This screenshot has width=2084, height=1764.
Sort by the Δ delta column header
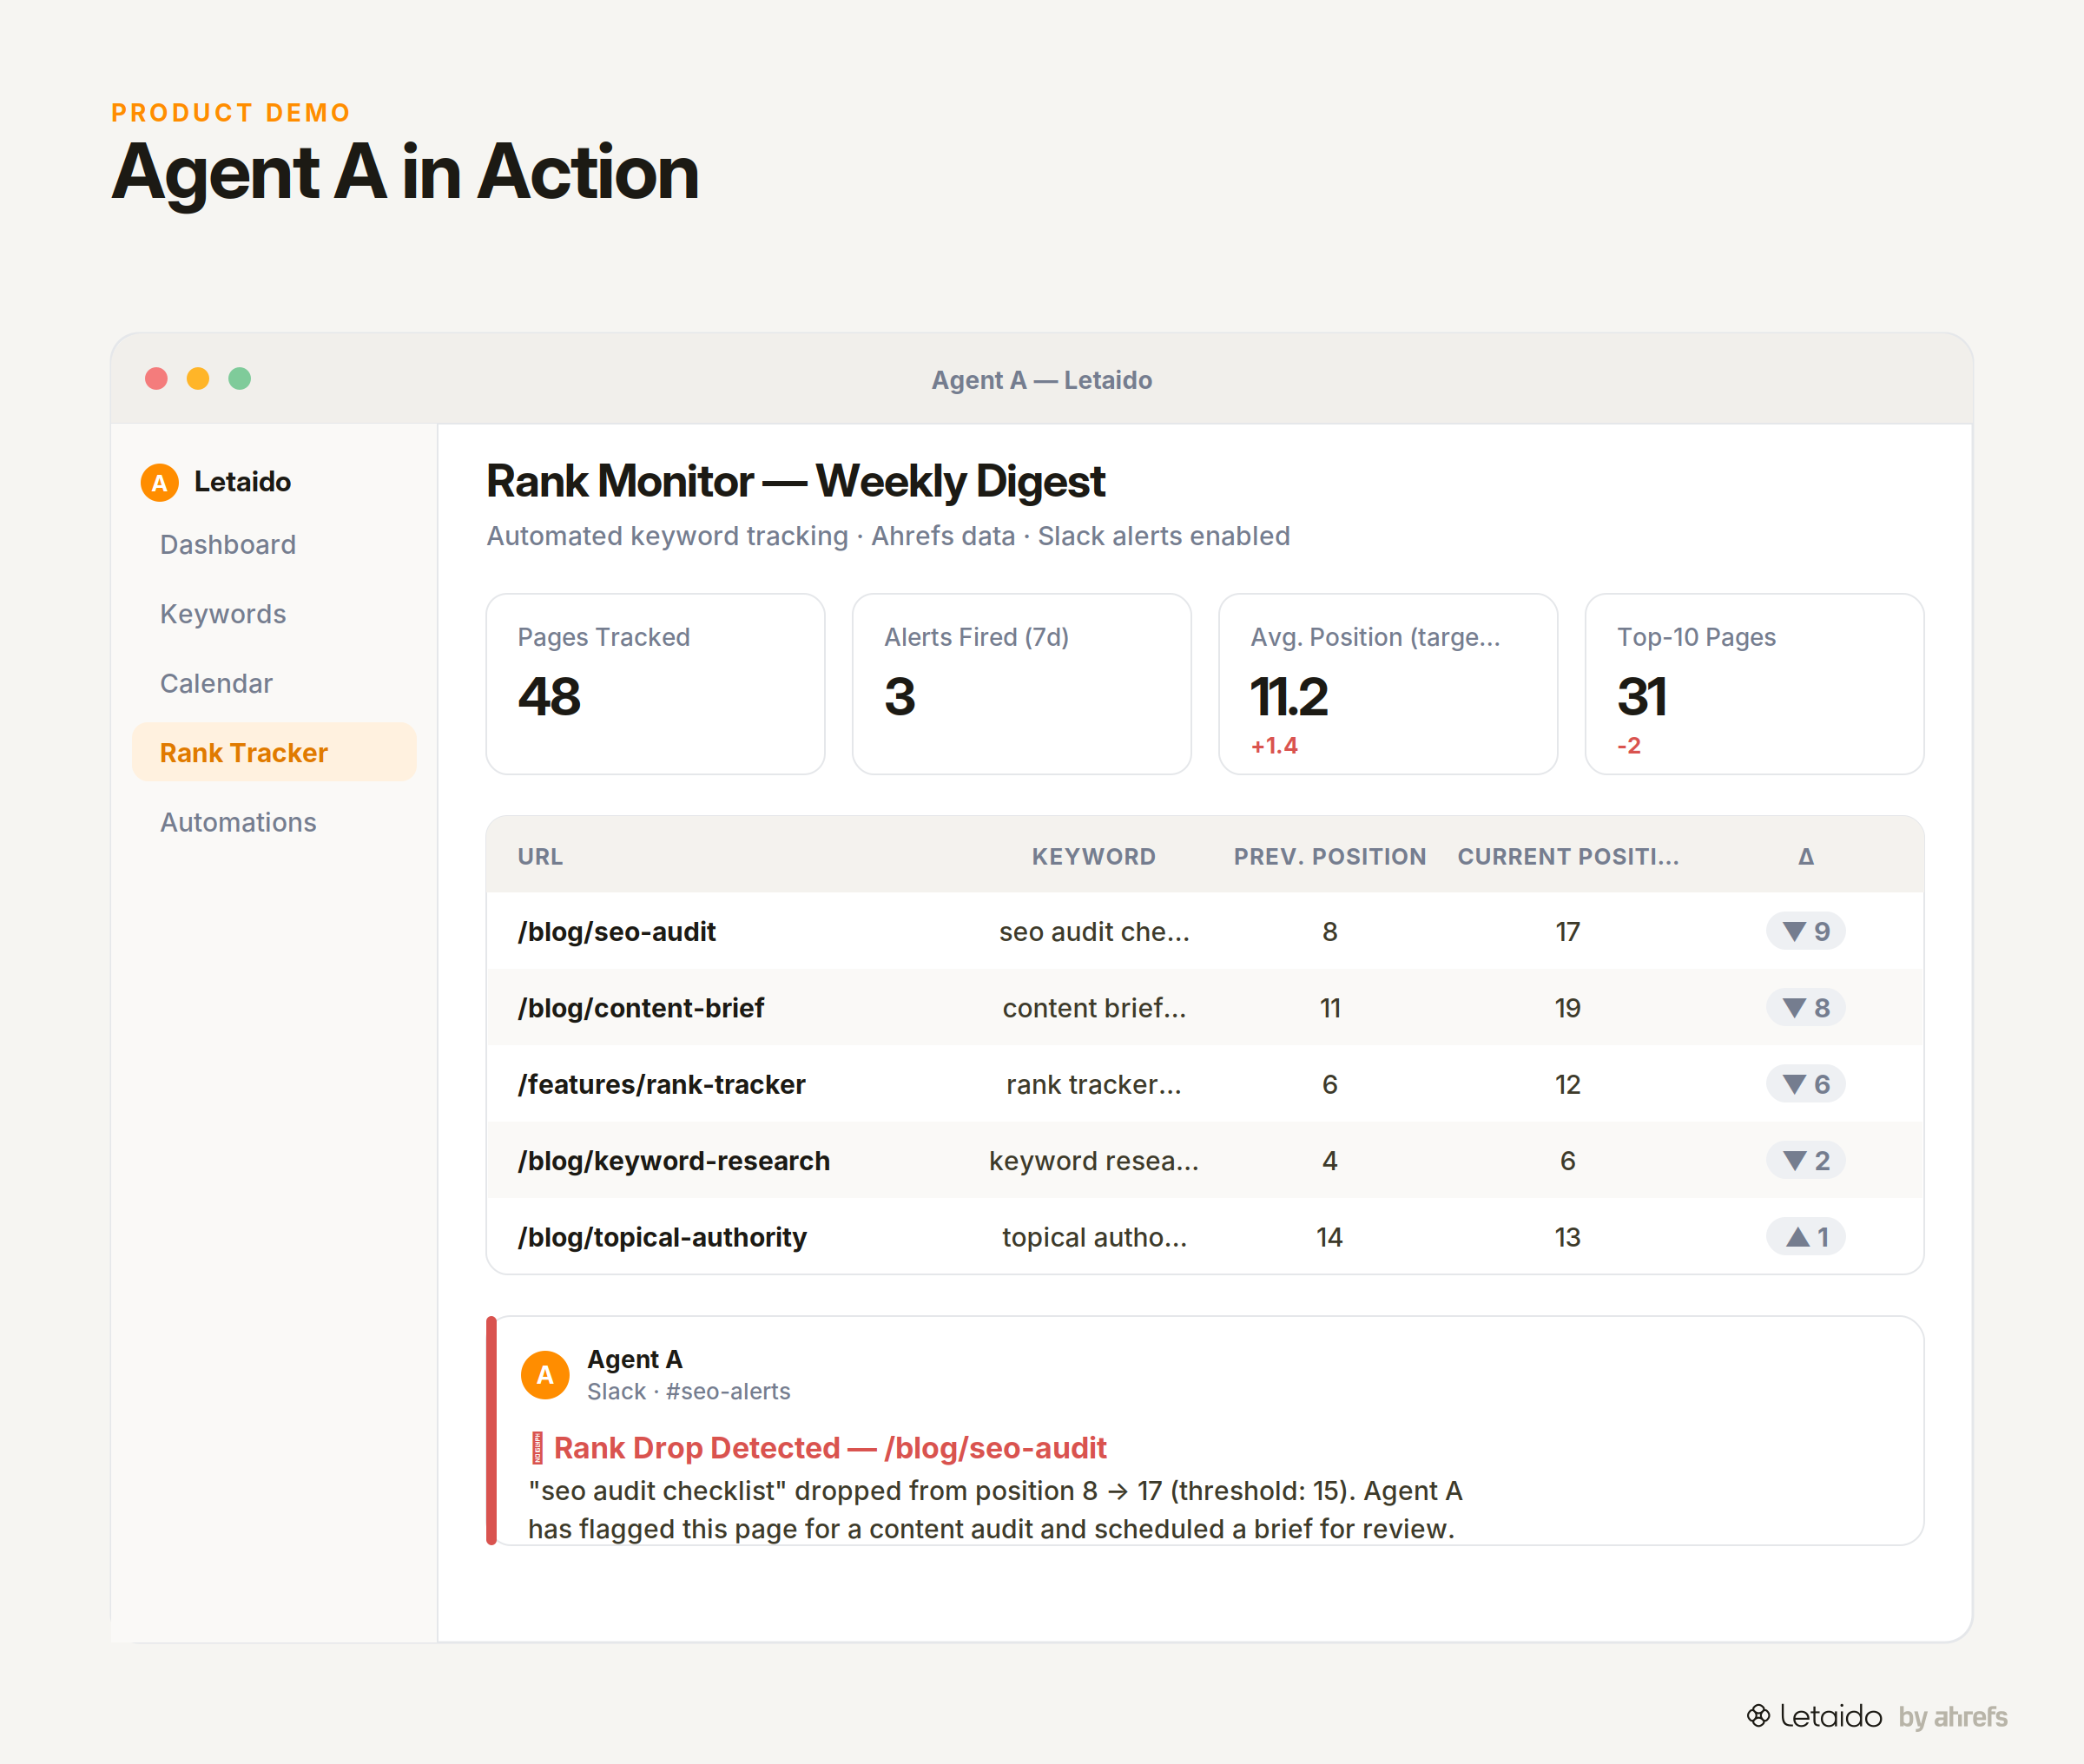pos(1805,857)
